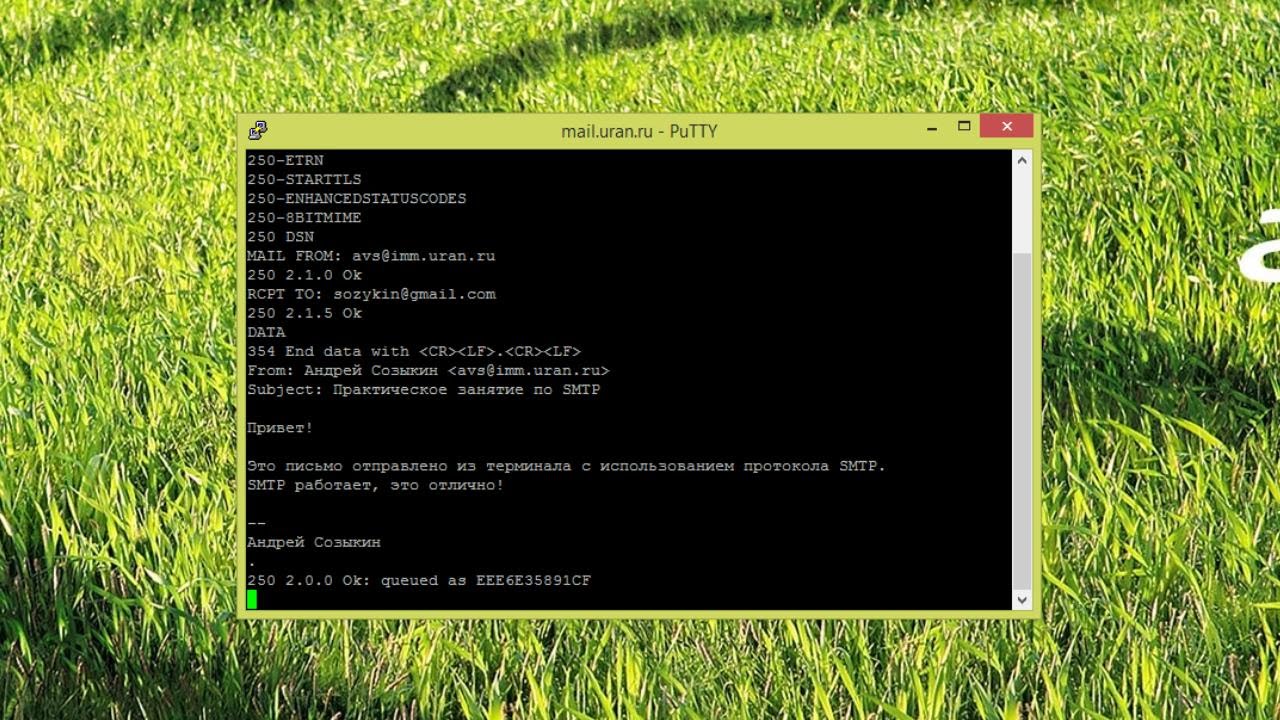The height and width of the screenshot is (720, 1280).
Task: Click the mail.uran.ru - PuTTY title bar
Action: pyautogui.click(x=639, y=130)
